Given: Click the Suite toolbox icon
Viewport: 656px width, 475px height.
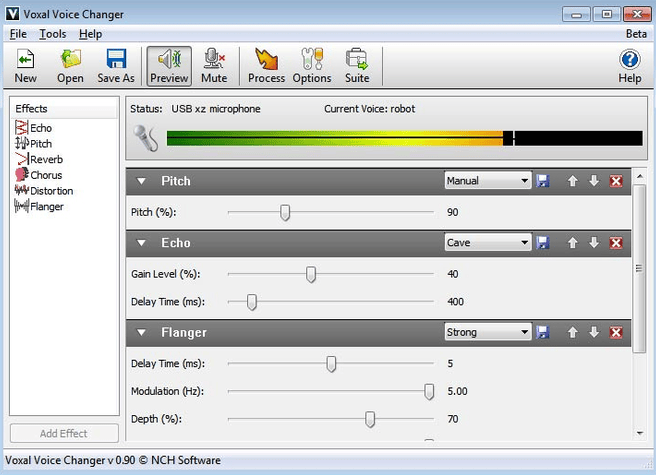Looking at the screenshot, I should click(x=357, y=66).
